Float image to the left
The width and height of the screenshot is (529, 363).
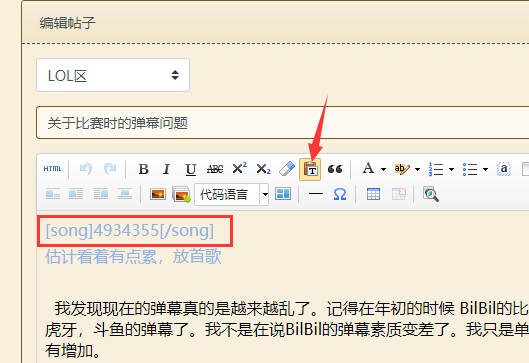[76, 194]
